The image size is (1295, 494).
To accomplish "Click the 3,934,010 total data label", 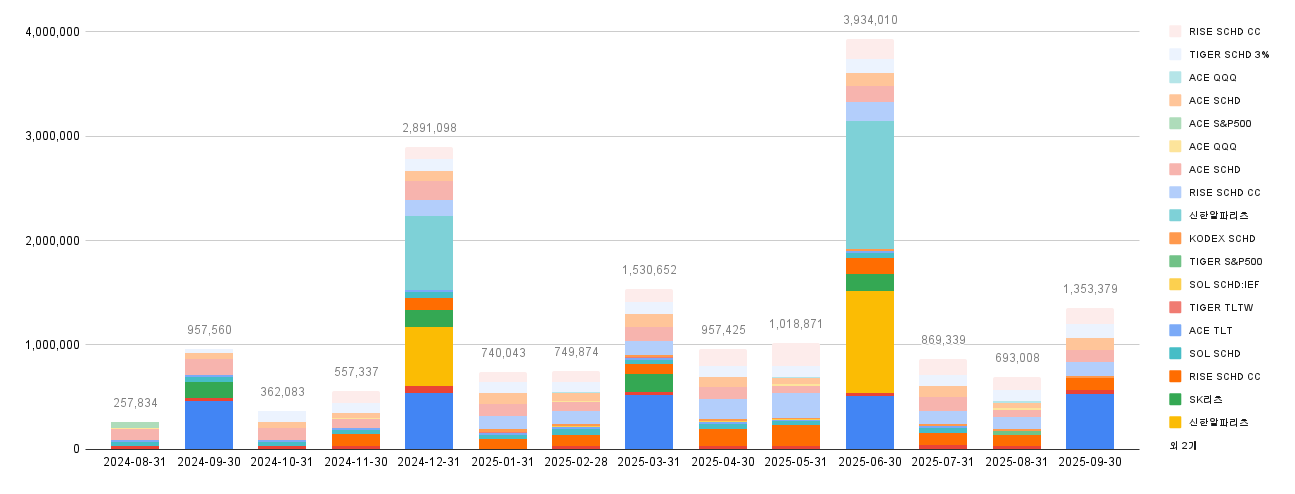I will 869,20.
